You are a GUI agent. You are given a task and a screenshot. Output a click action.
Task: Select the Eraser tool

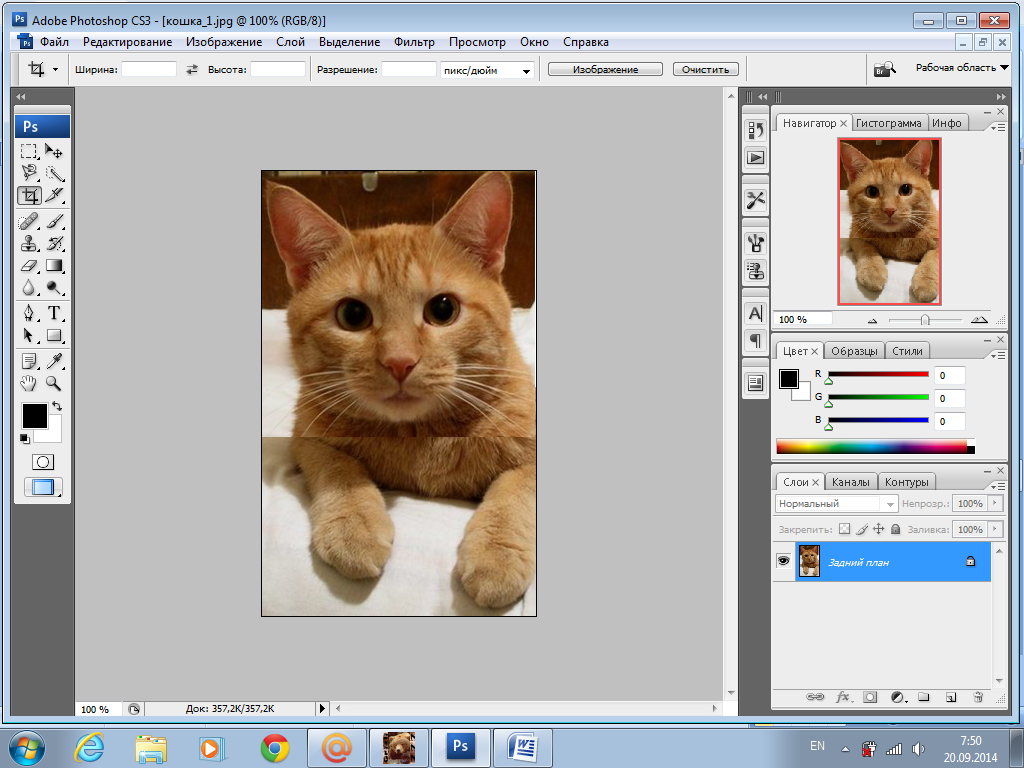(x=29, y=265)
